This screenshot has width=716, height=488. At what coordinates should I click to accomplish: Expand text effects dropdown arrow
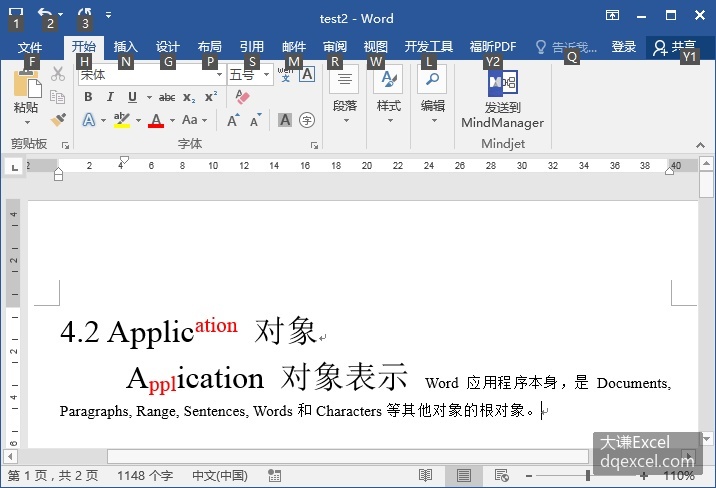(x=104, y=121)
